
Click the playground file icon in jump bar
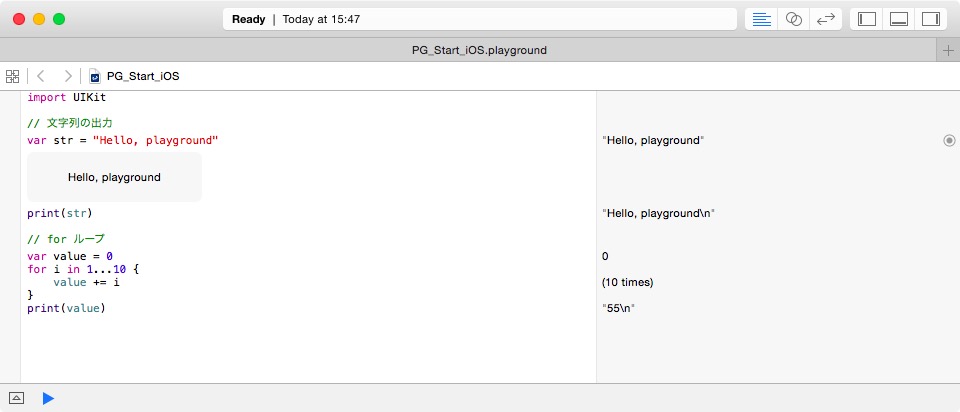95,77
